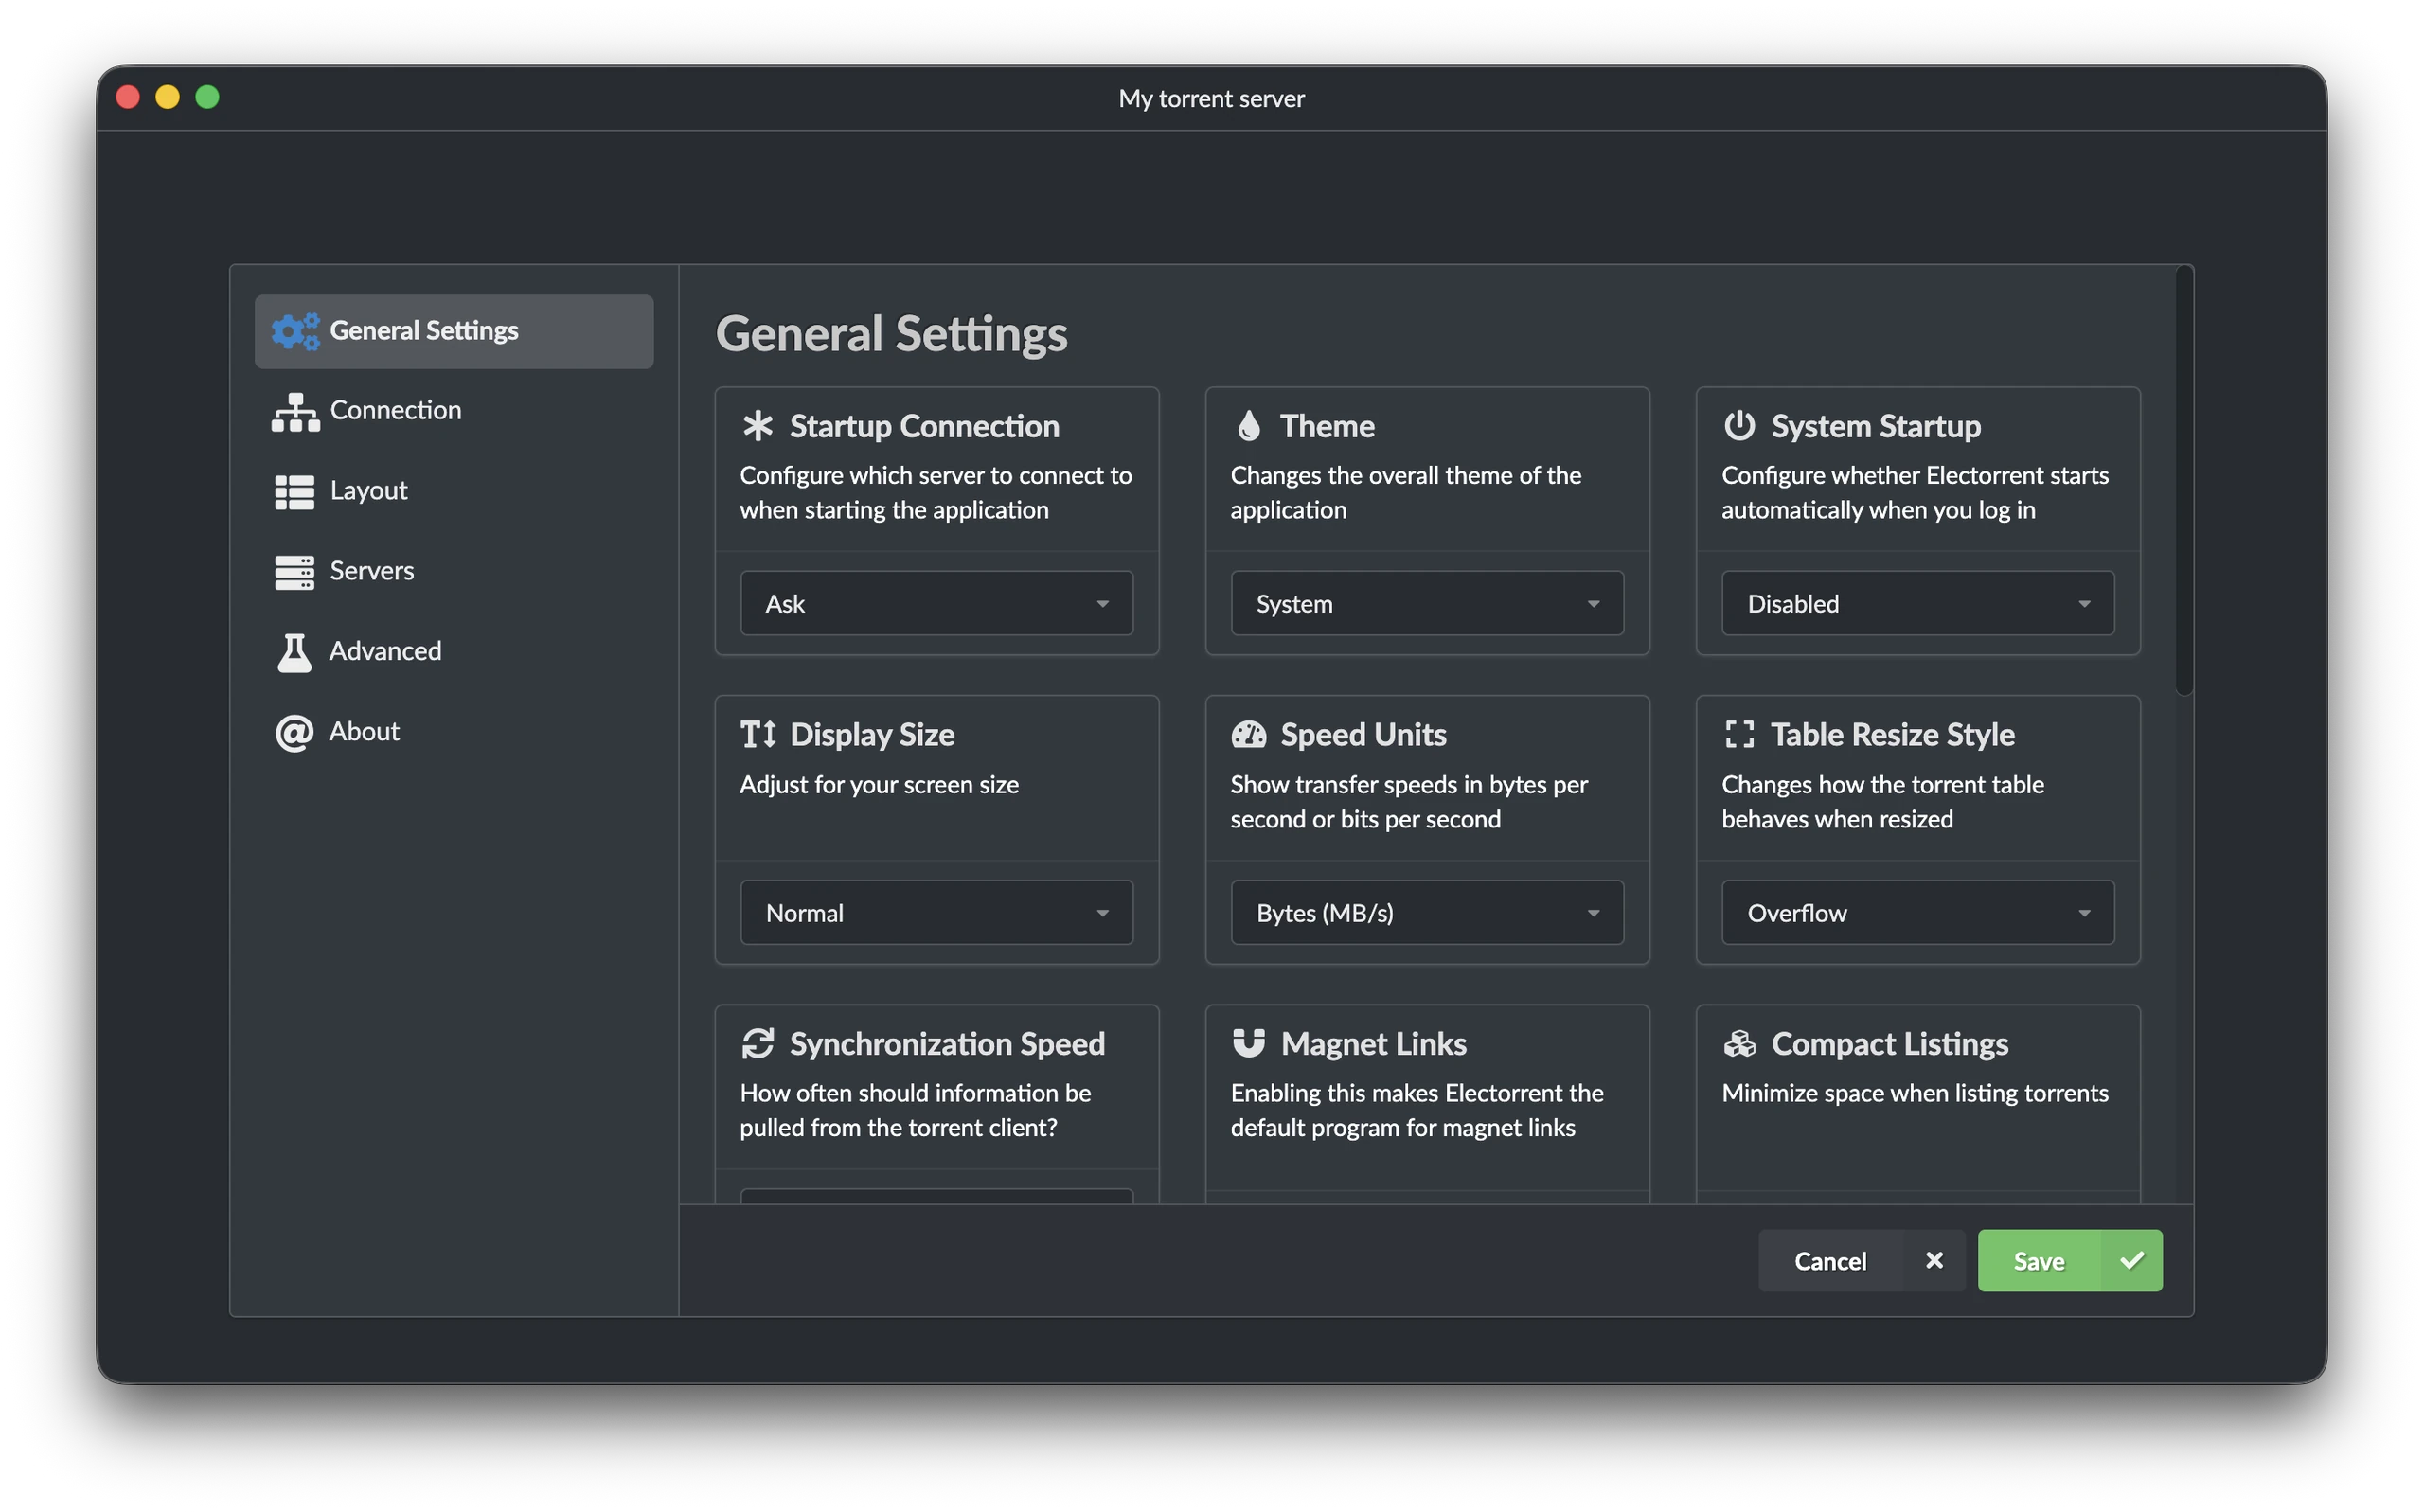Click the X icon next to Cancel
This screenshot has height=1512, width=2424.
tap(1934, 1260)
